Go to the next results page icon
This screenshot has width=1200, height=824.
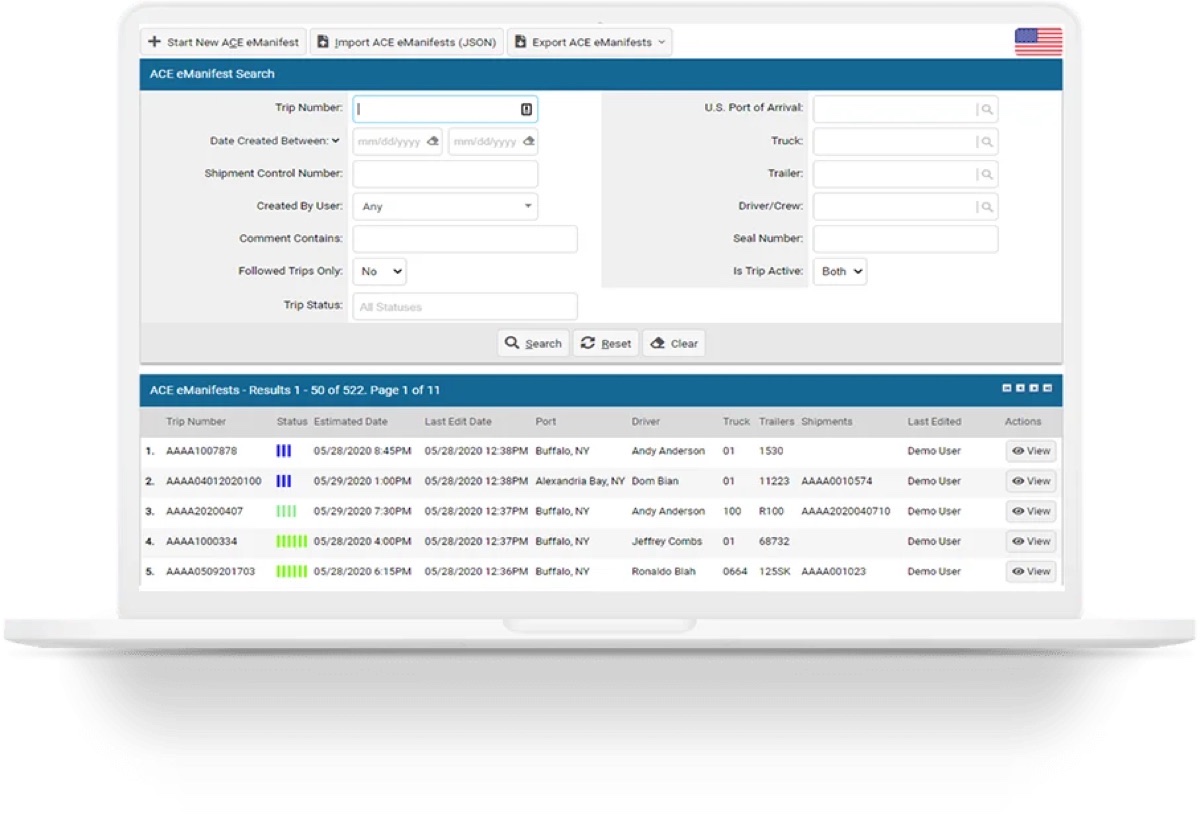coord(1034,388)
